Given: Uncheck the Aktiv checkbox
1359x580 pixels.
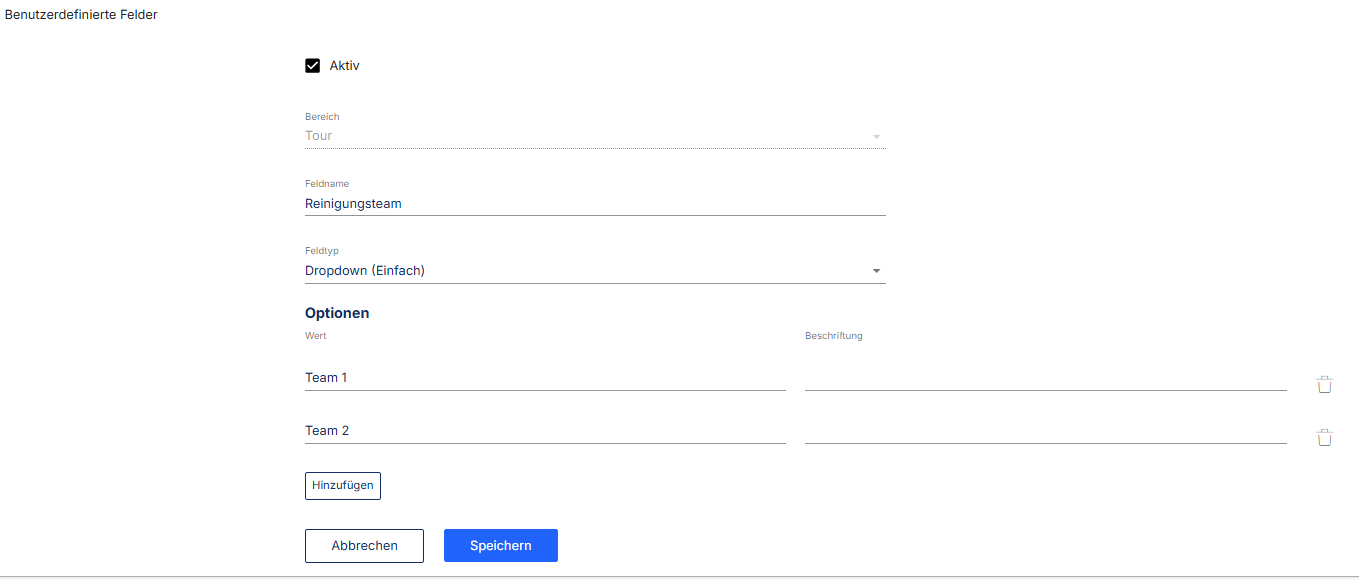Looking at the screenshot, I should [312, 66].
